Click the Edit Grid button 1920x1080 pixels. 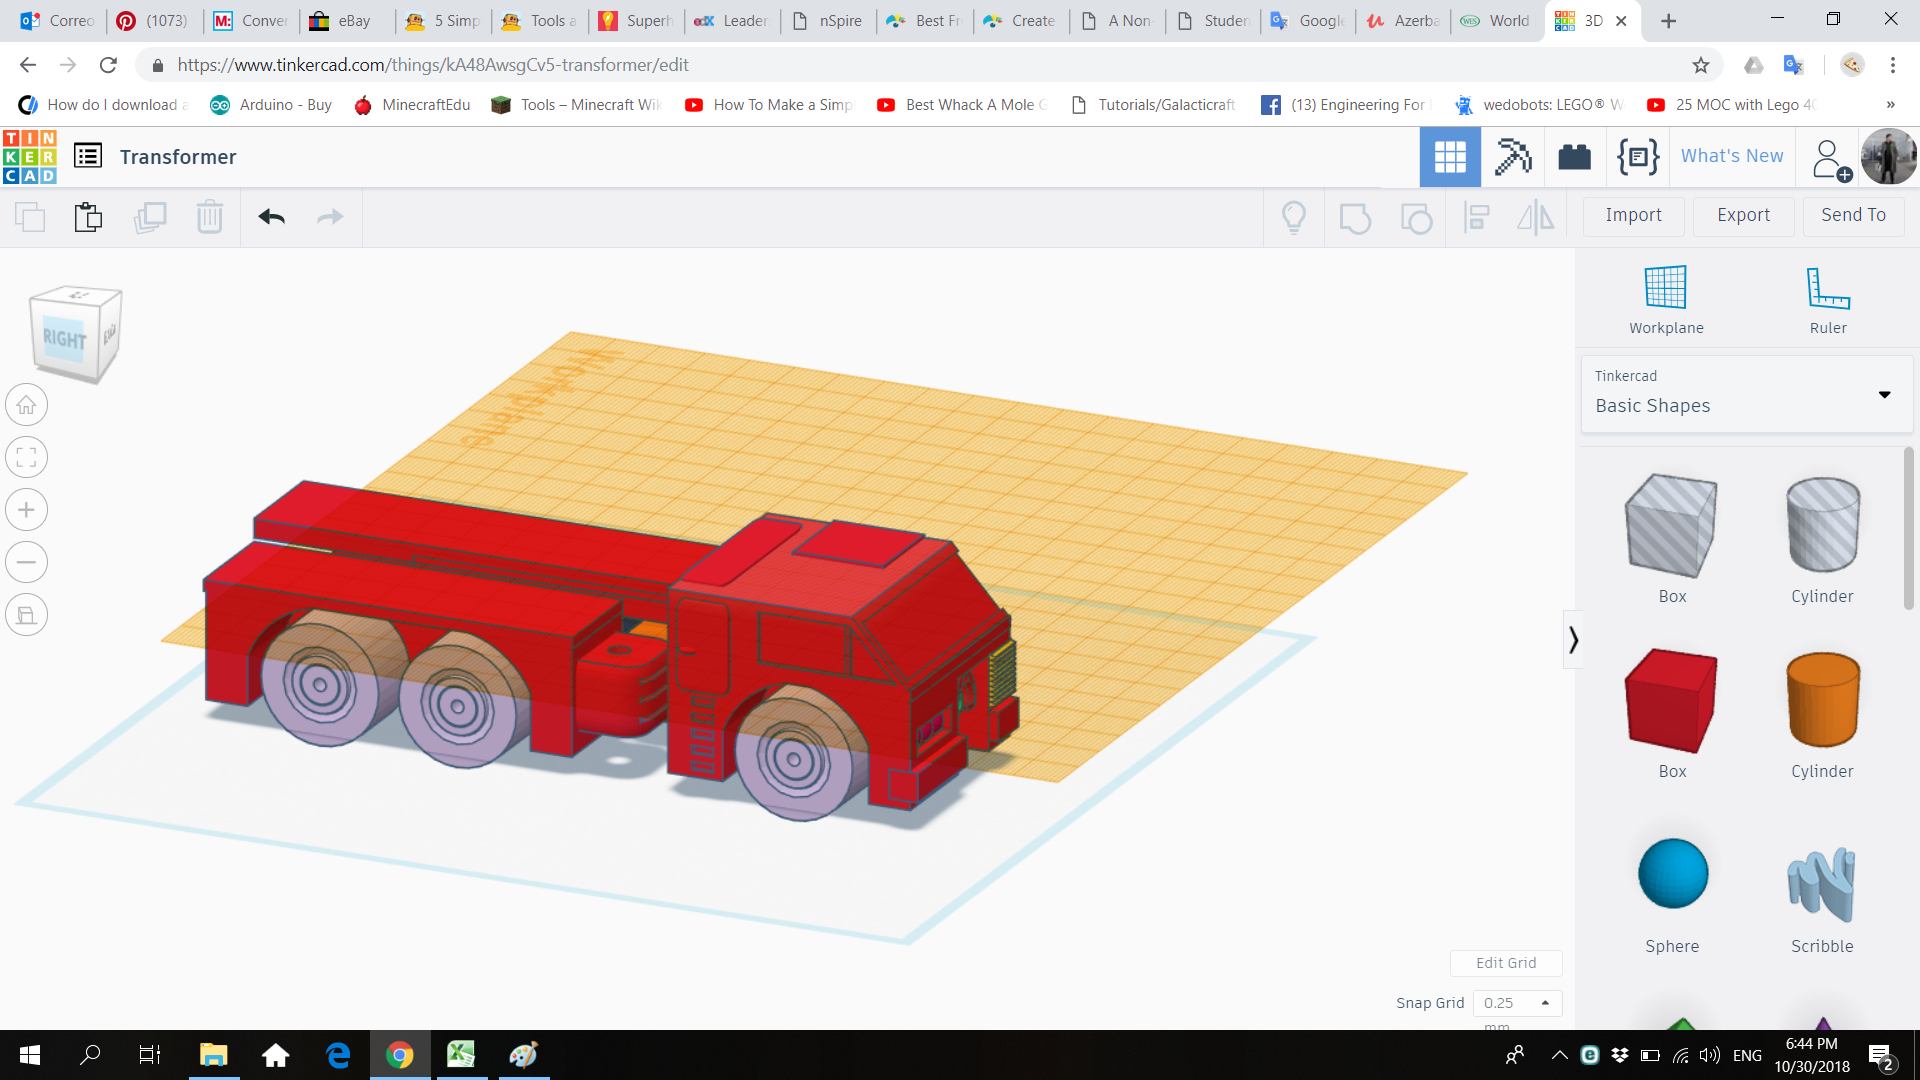1505,963
